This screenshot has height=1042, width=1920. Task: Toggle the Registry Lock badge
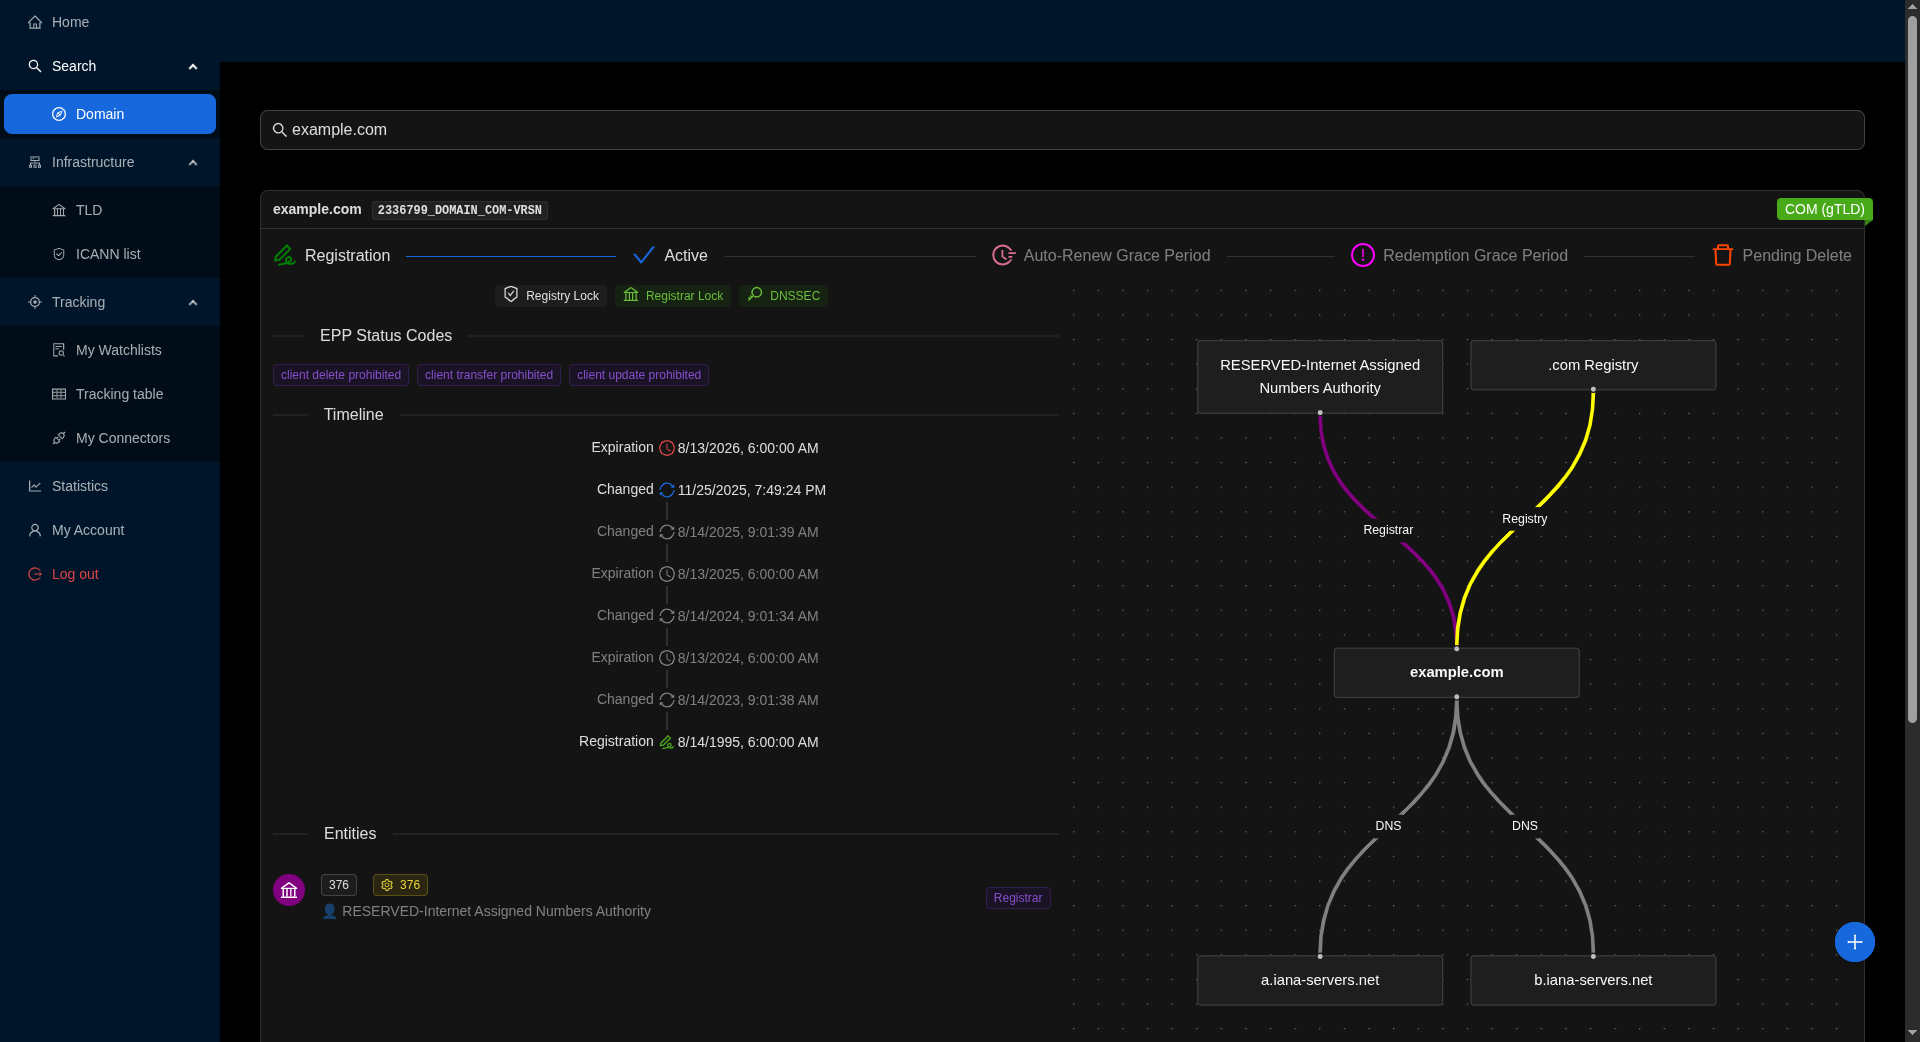point(550,295)
